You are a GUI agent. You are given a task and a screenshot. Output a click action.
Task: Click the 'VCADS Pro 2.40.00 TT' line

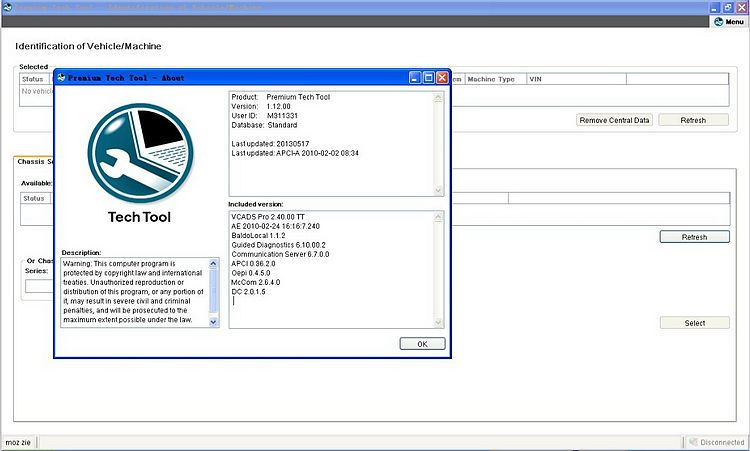[x=268, y=217]
